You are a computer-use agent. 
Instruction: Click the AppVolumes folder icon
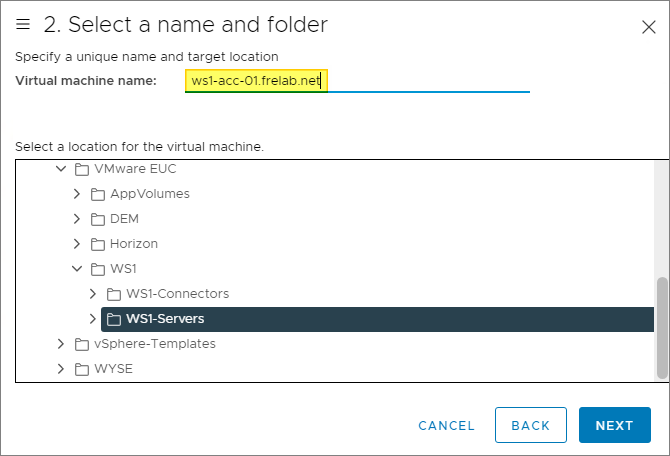tap(98, 194)
